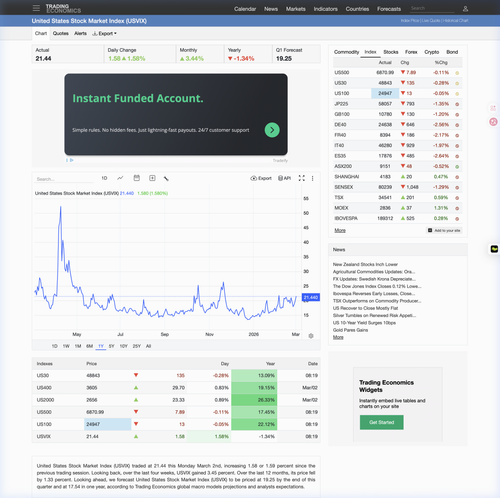Select the 1M chart range

click(x=78, y=346)
